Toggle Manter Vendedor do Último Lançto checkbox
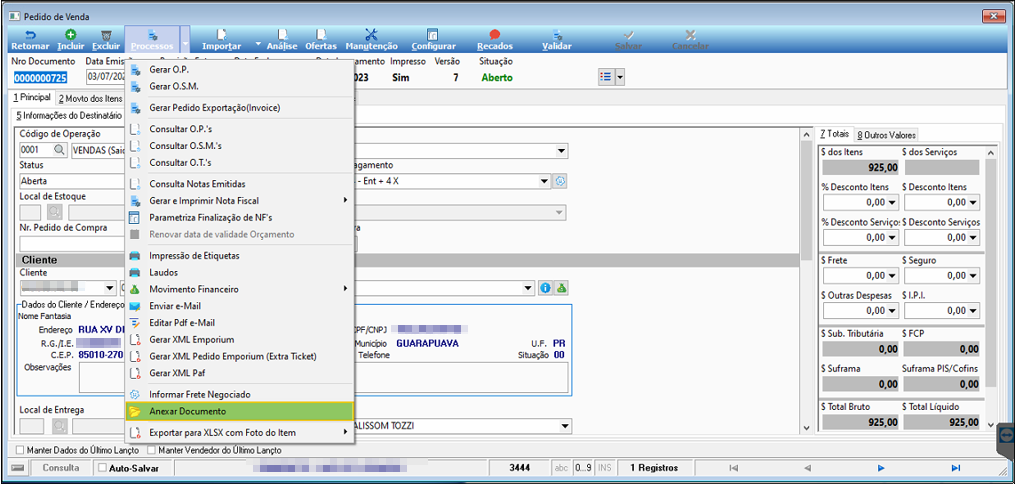Image resolution: width=1015 pixels, height=484 pixels. (x=152, y=450)
